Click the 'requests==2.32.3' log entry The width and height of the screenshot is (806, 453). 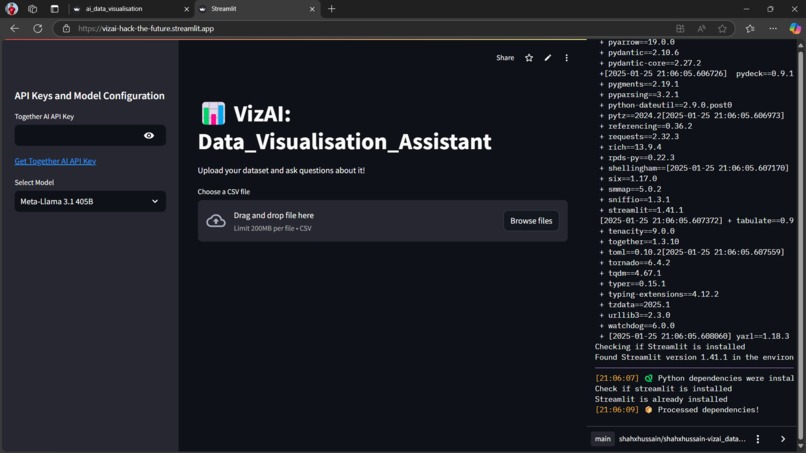tap(644, 136)
